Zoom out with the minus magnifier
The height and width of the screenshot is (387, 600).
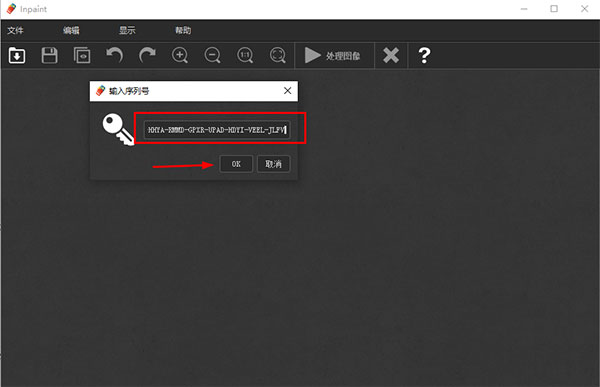(x=212, y=56)
